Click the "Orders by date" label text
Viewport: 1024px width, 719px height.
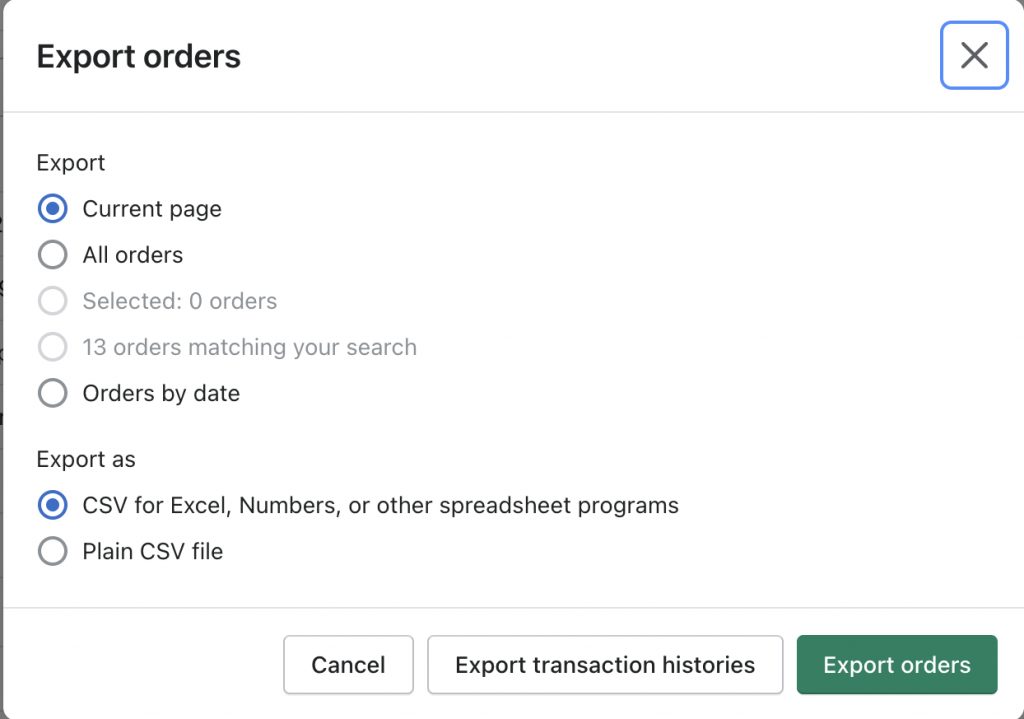(x=161, y=393)
